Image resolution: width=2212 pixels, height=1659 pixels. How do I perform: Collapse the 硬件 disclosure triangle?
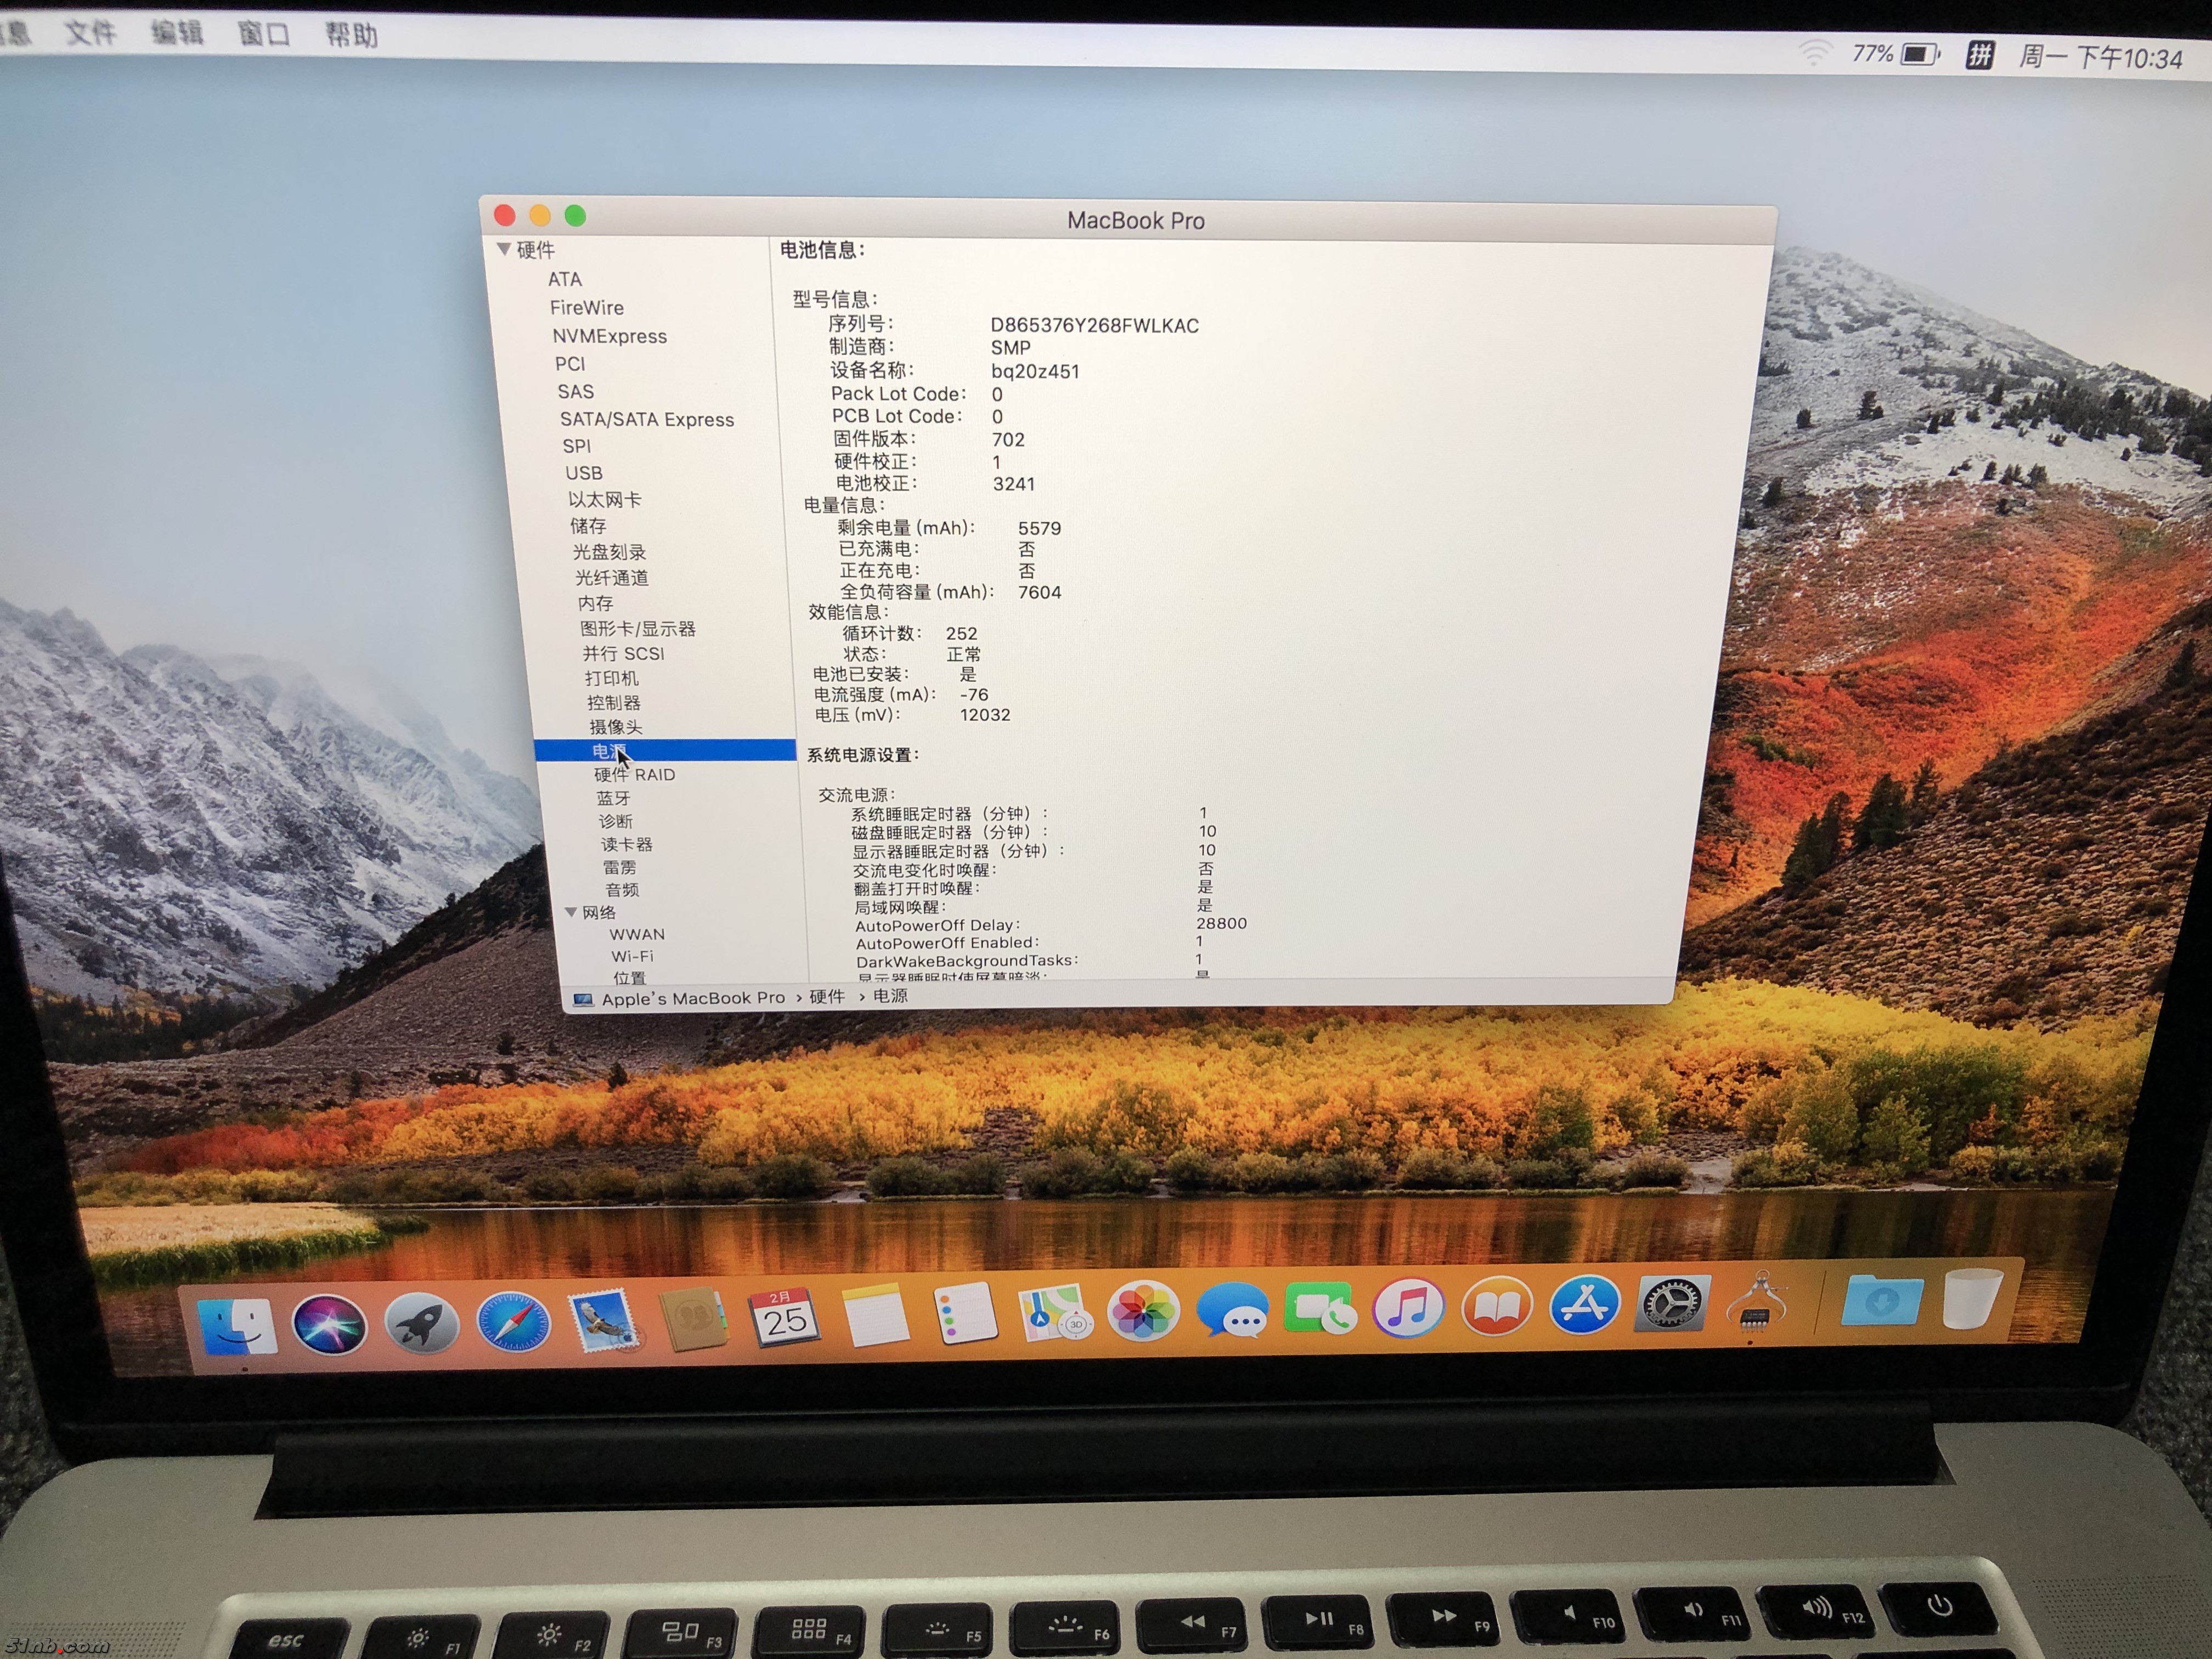pos(504,249)
